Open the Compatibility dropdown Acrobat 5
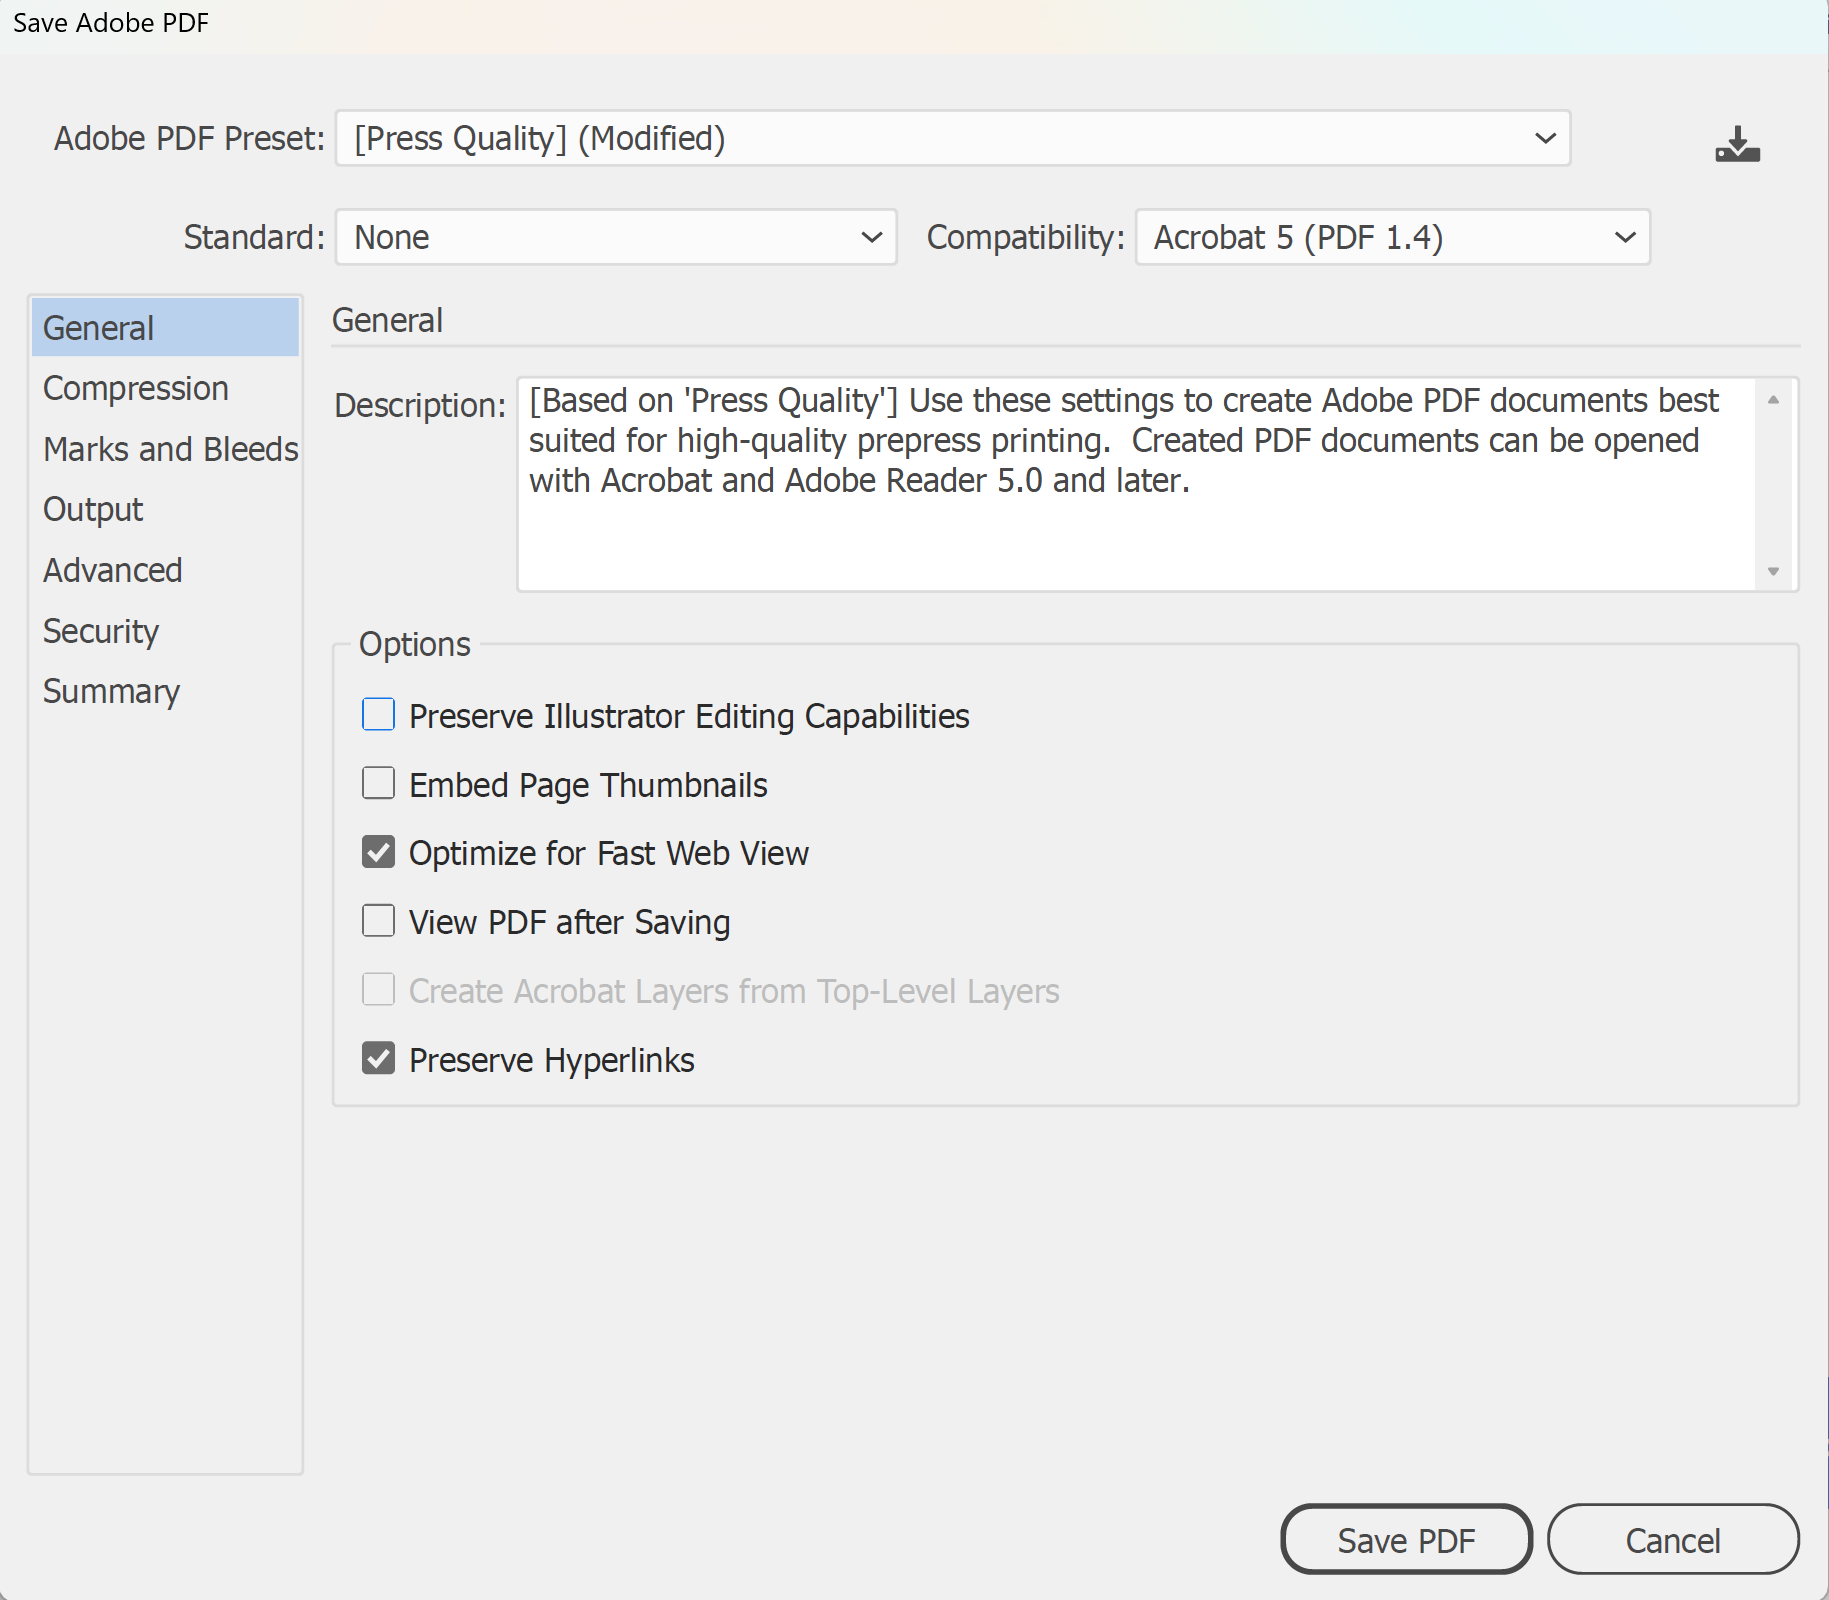The image size is (1829, 1600). click(1392, 237)
